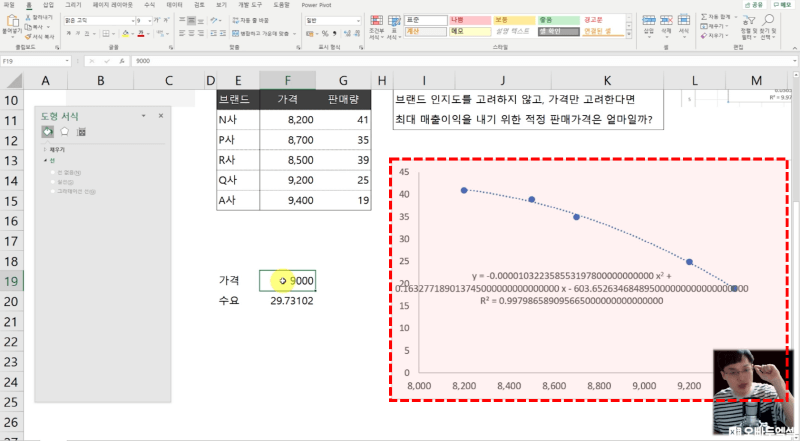Screen dimensions: 800x441
Task: Expand the formula bar
Action: 794,61
